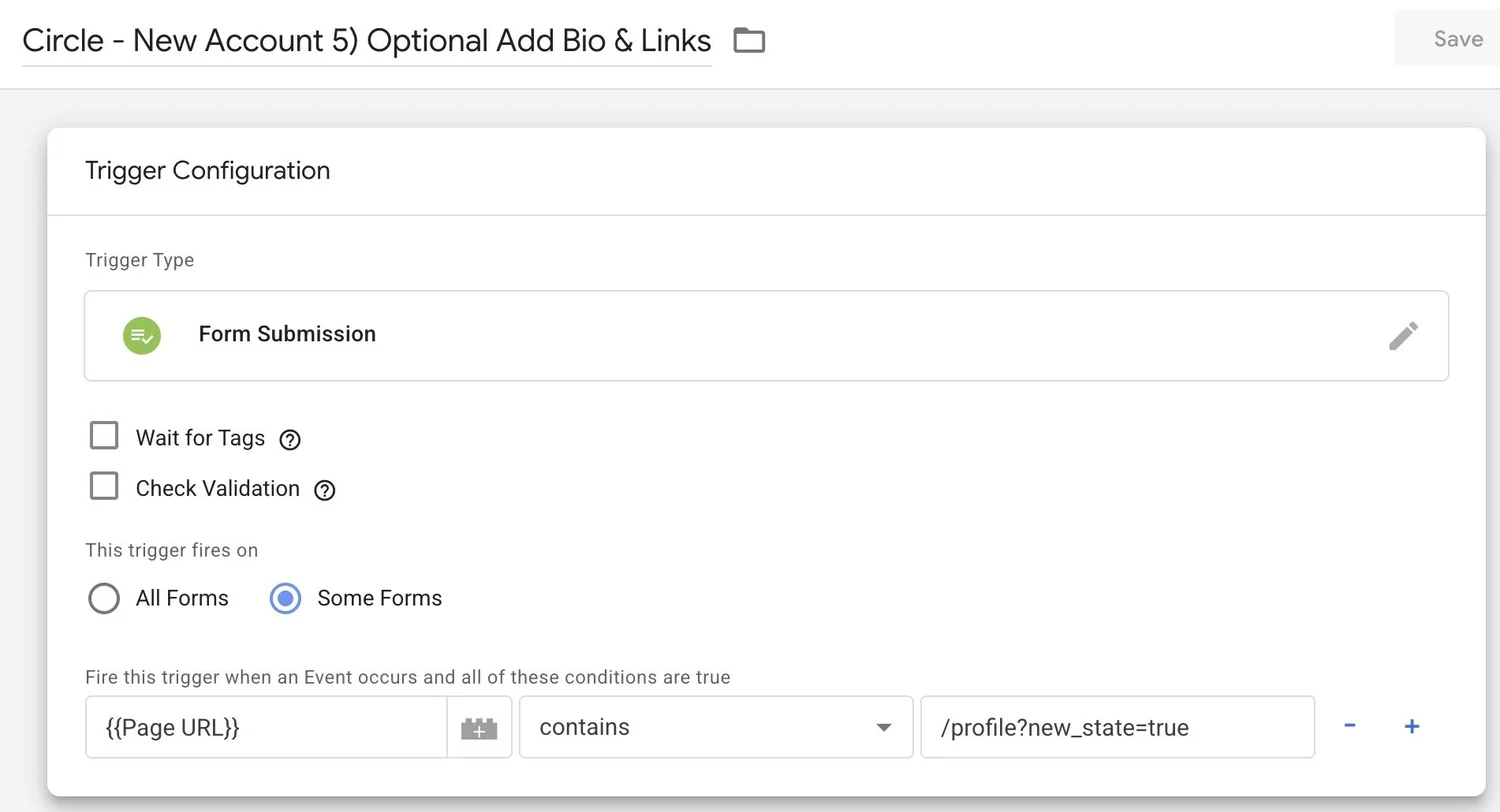Click the Trigger Configuration panel heading

tap(208, 171)
